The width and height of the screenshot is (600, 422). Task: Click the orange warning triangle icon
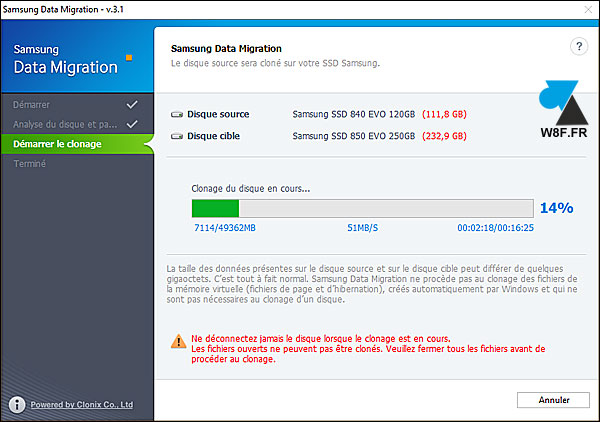[x=178, y=341]
